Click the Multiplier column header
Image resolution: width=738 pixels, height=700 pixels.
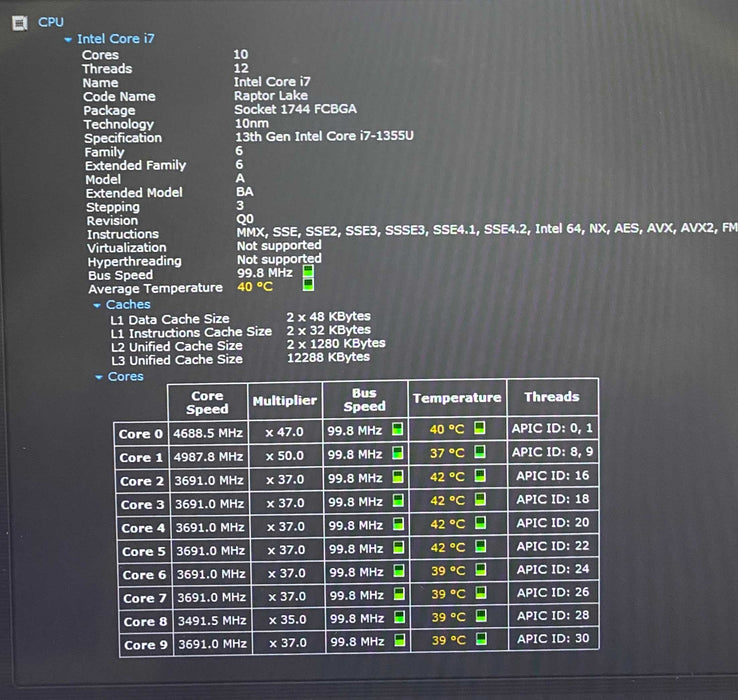(x=285, y=401)
